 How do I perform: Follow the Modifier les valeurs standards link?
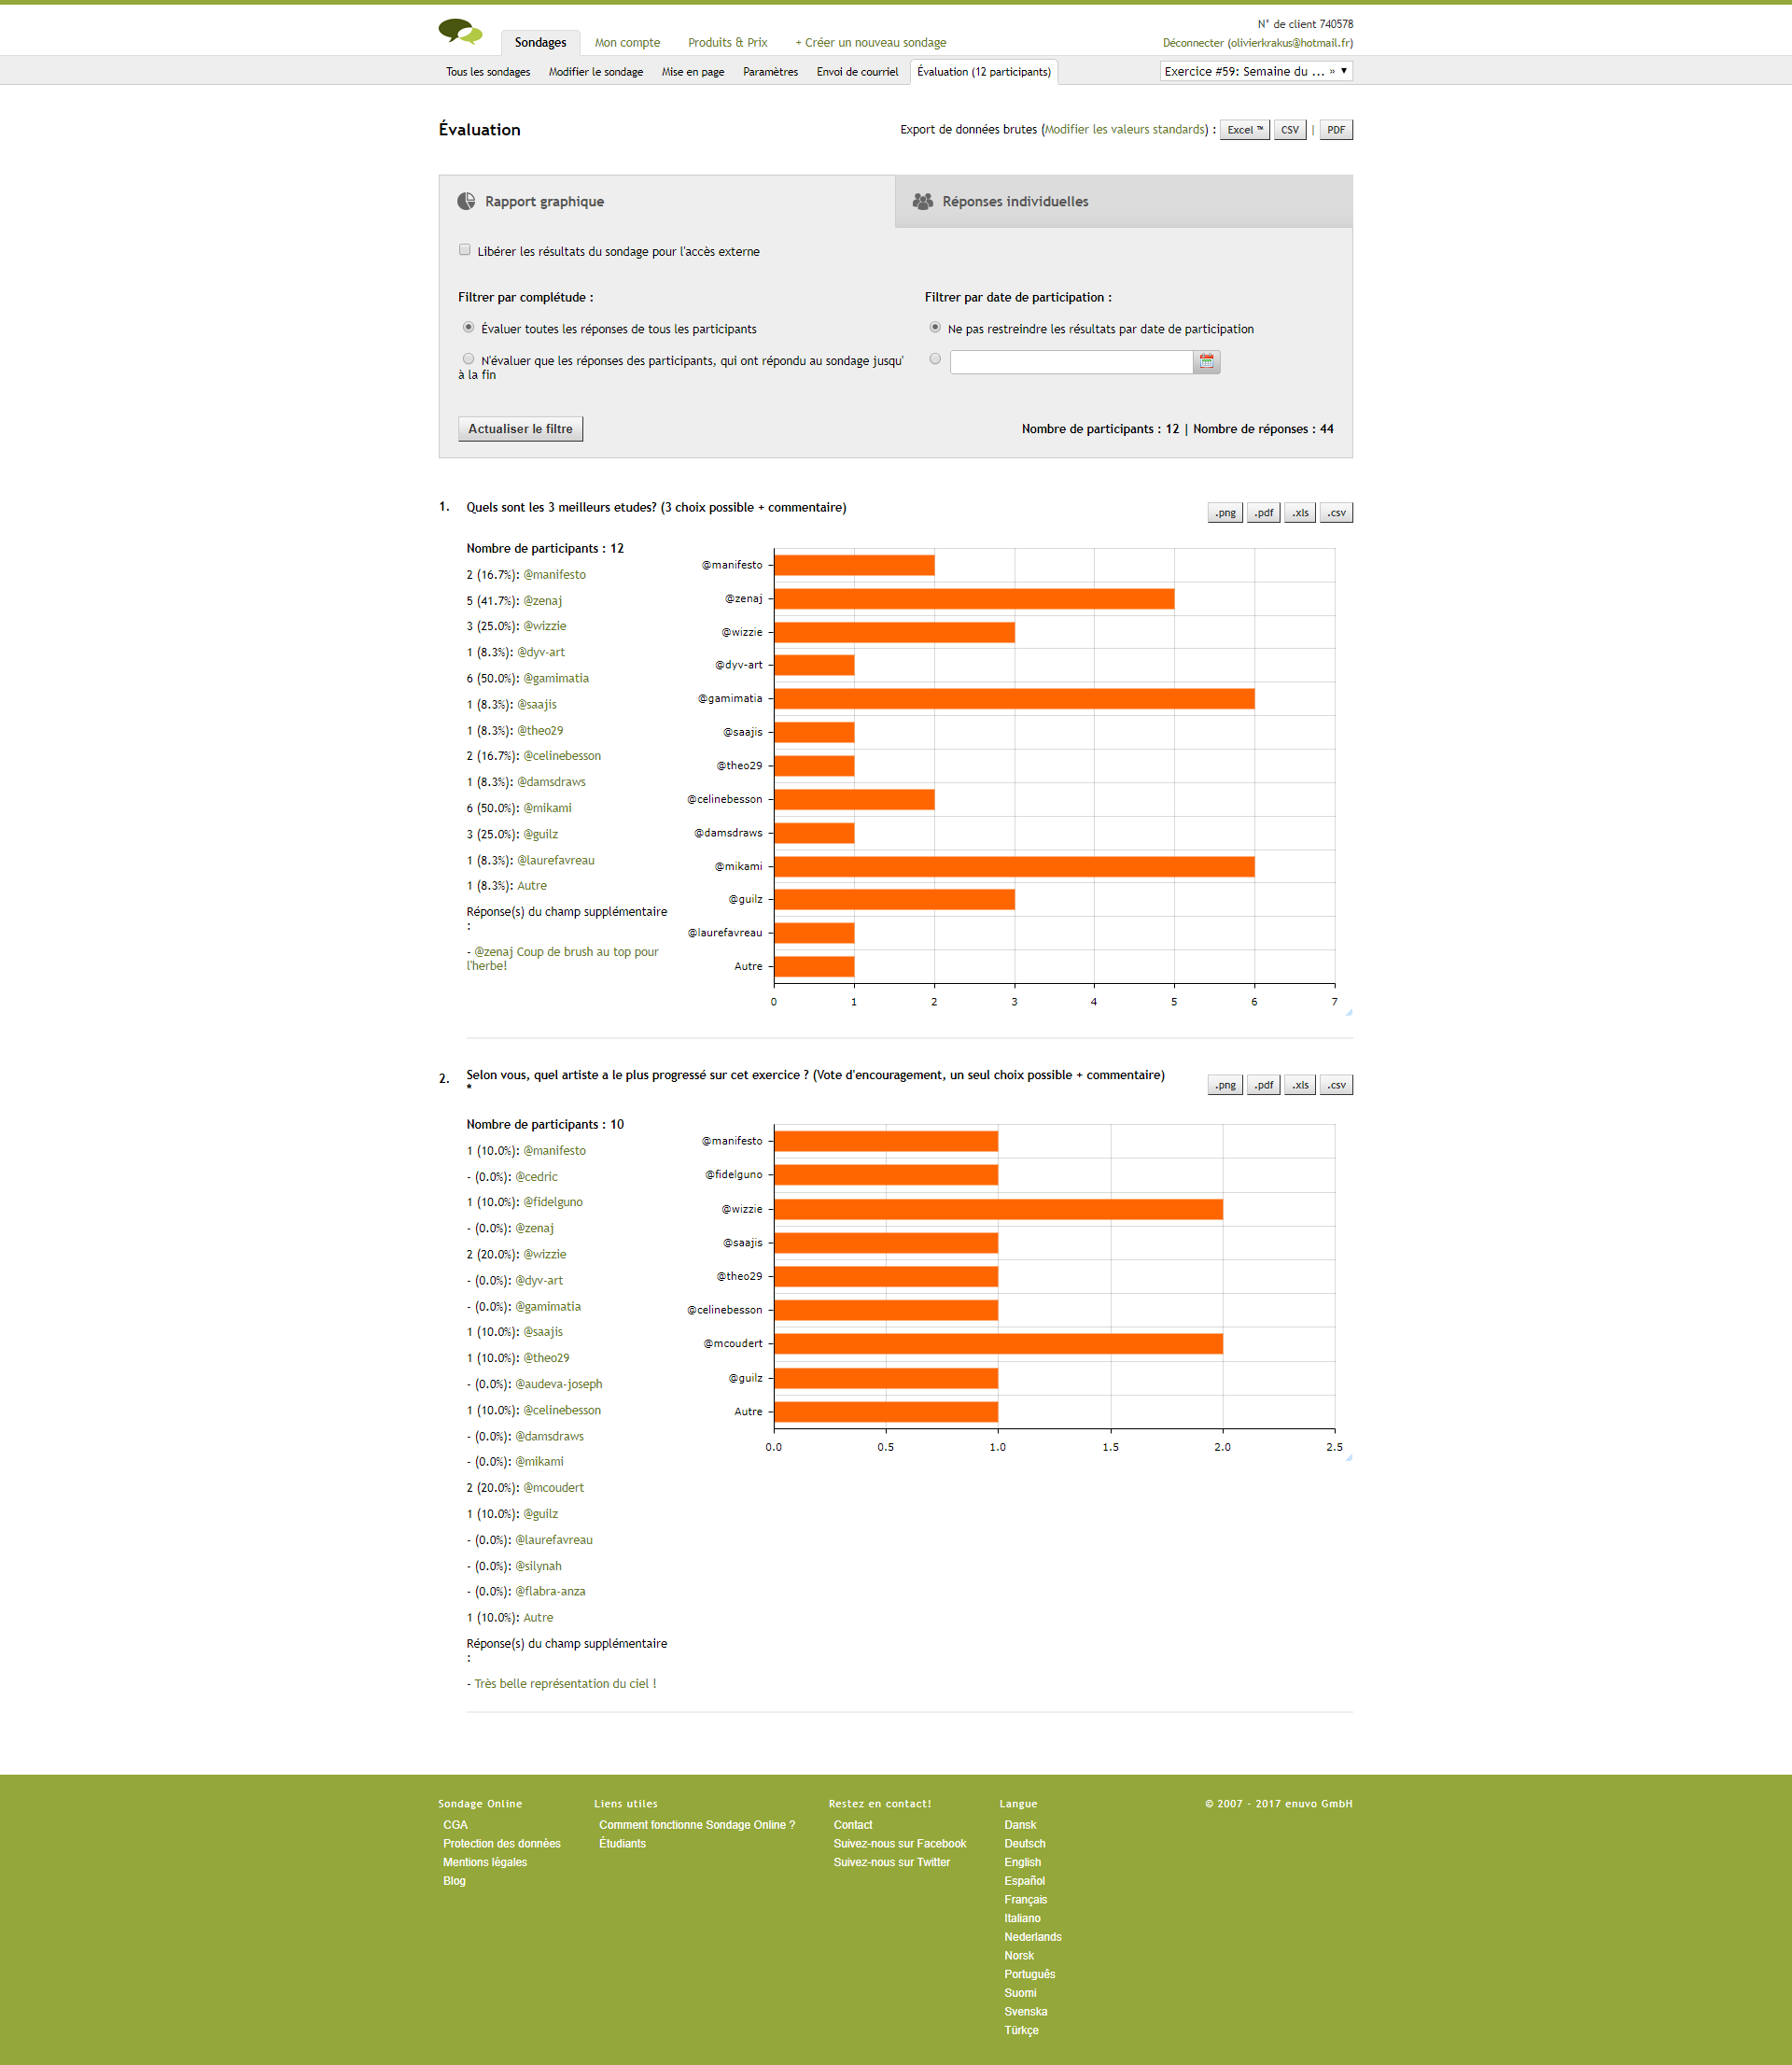(x=1125, y=130)
